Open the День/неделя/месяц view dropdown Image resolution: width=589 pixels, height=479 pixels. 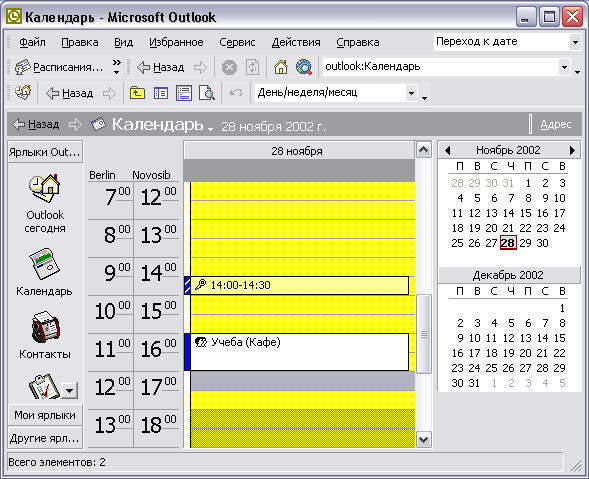[411, 93]
